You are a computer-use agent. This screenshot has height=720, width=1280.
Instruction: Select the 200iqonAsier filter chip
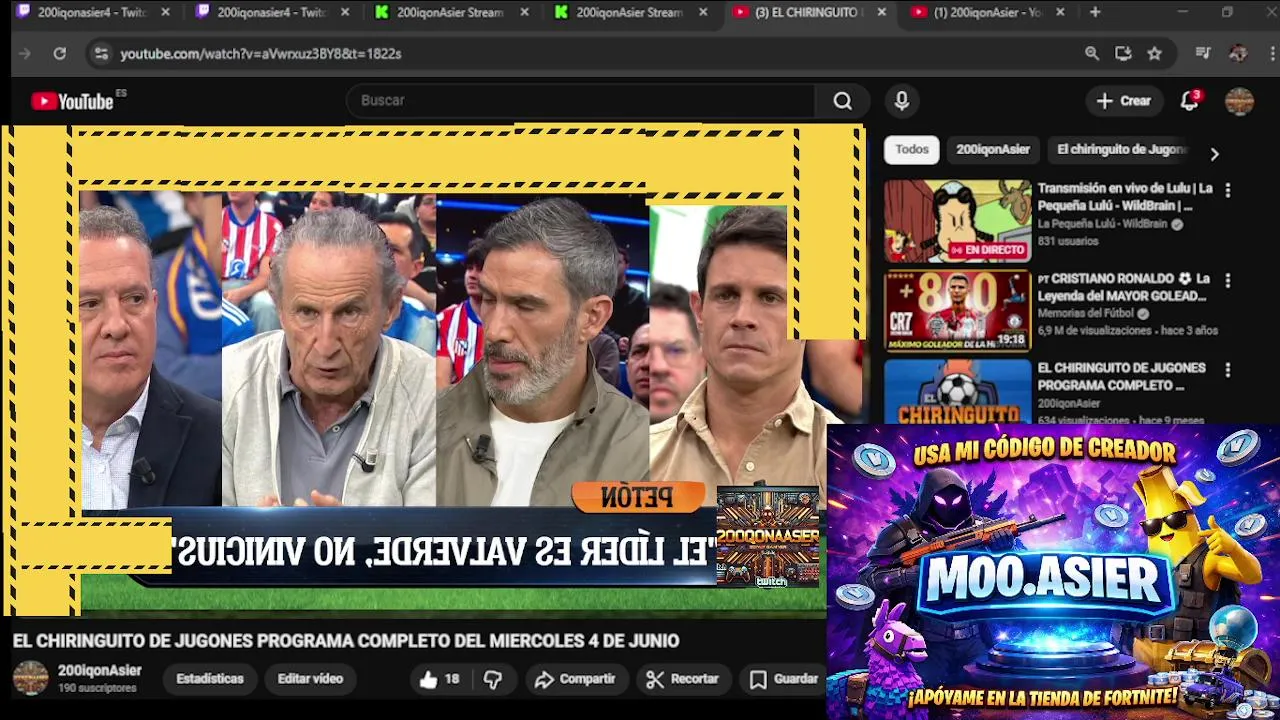(x=992, y=149)
